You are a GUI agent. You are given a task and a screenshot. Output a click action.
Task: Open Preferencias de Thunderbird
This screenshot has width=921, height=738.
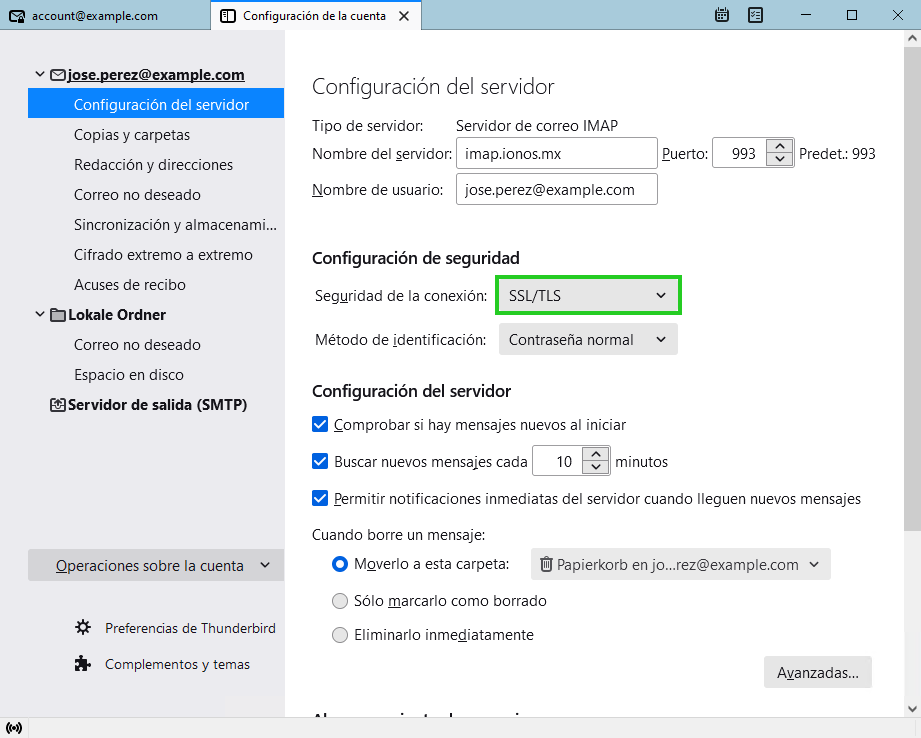pyautogui.click(x=190, y=628)
